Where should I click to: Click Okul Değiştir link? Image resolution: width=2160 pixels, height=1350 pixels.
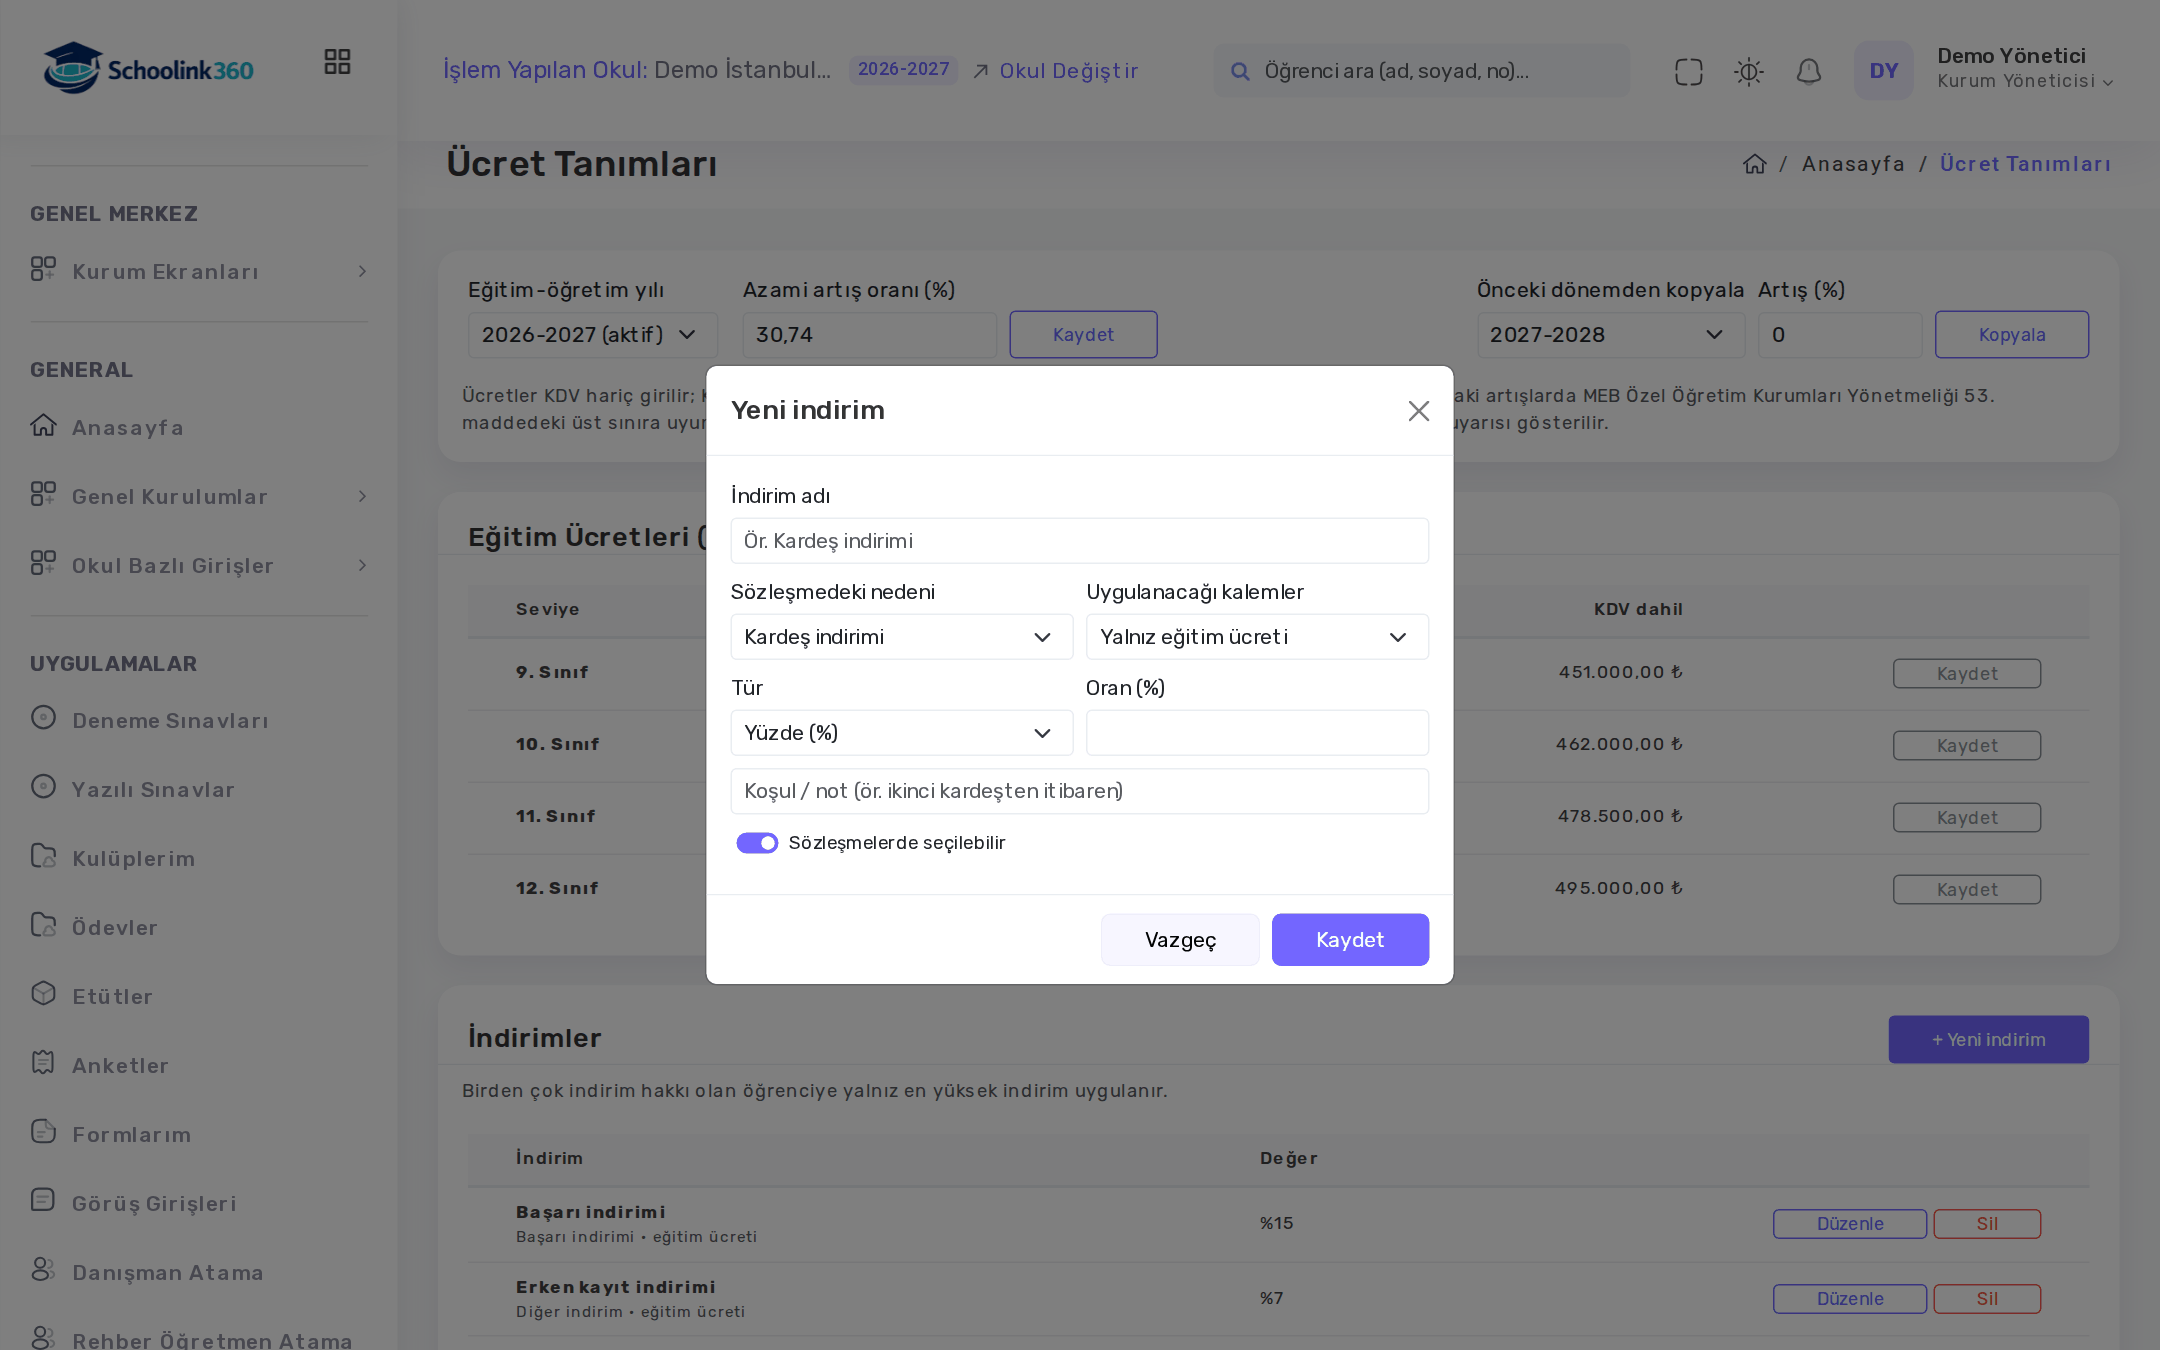click(1056, 71)
